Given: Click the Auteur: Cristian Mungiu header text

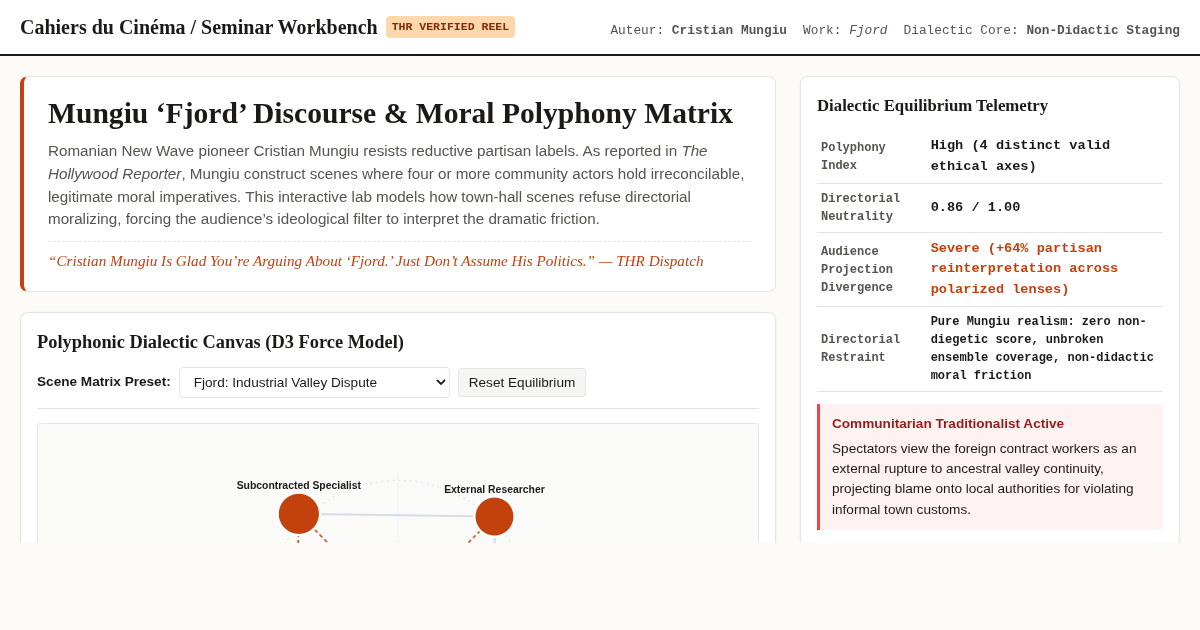Looking at the screenshot, I should 698,30.
